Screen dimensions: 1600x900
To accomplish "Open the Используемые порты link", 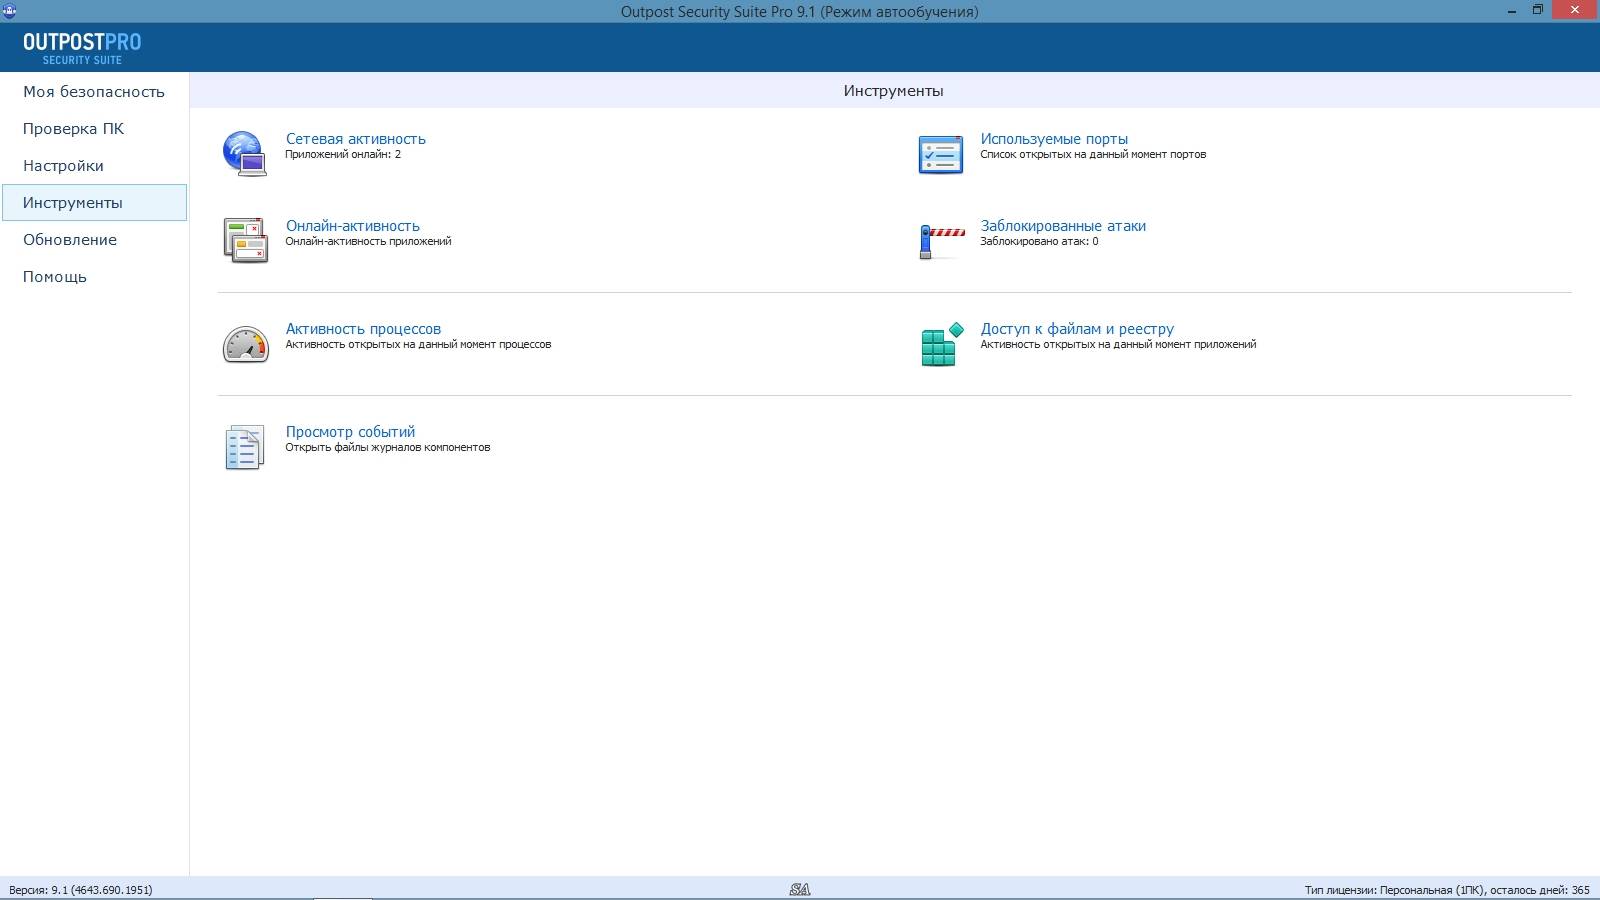I will coord(1054,139).
